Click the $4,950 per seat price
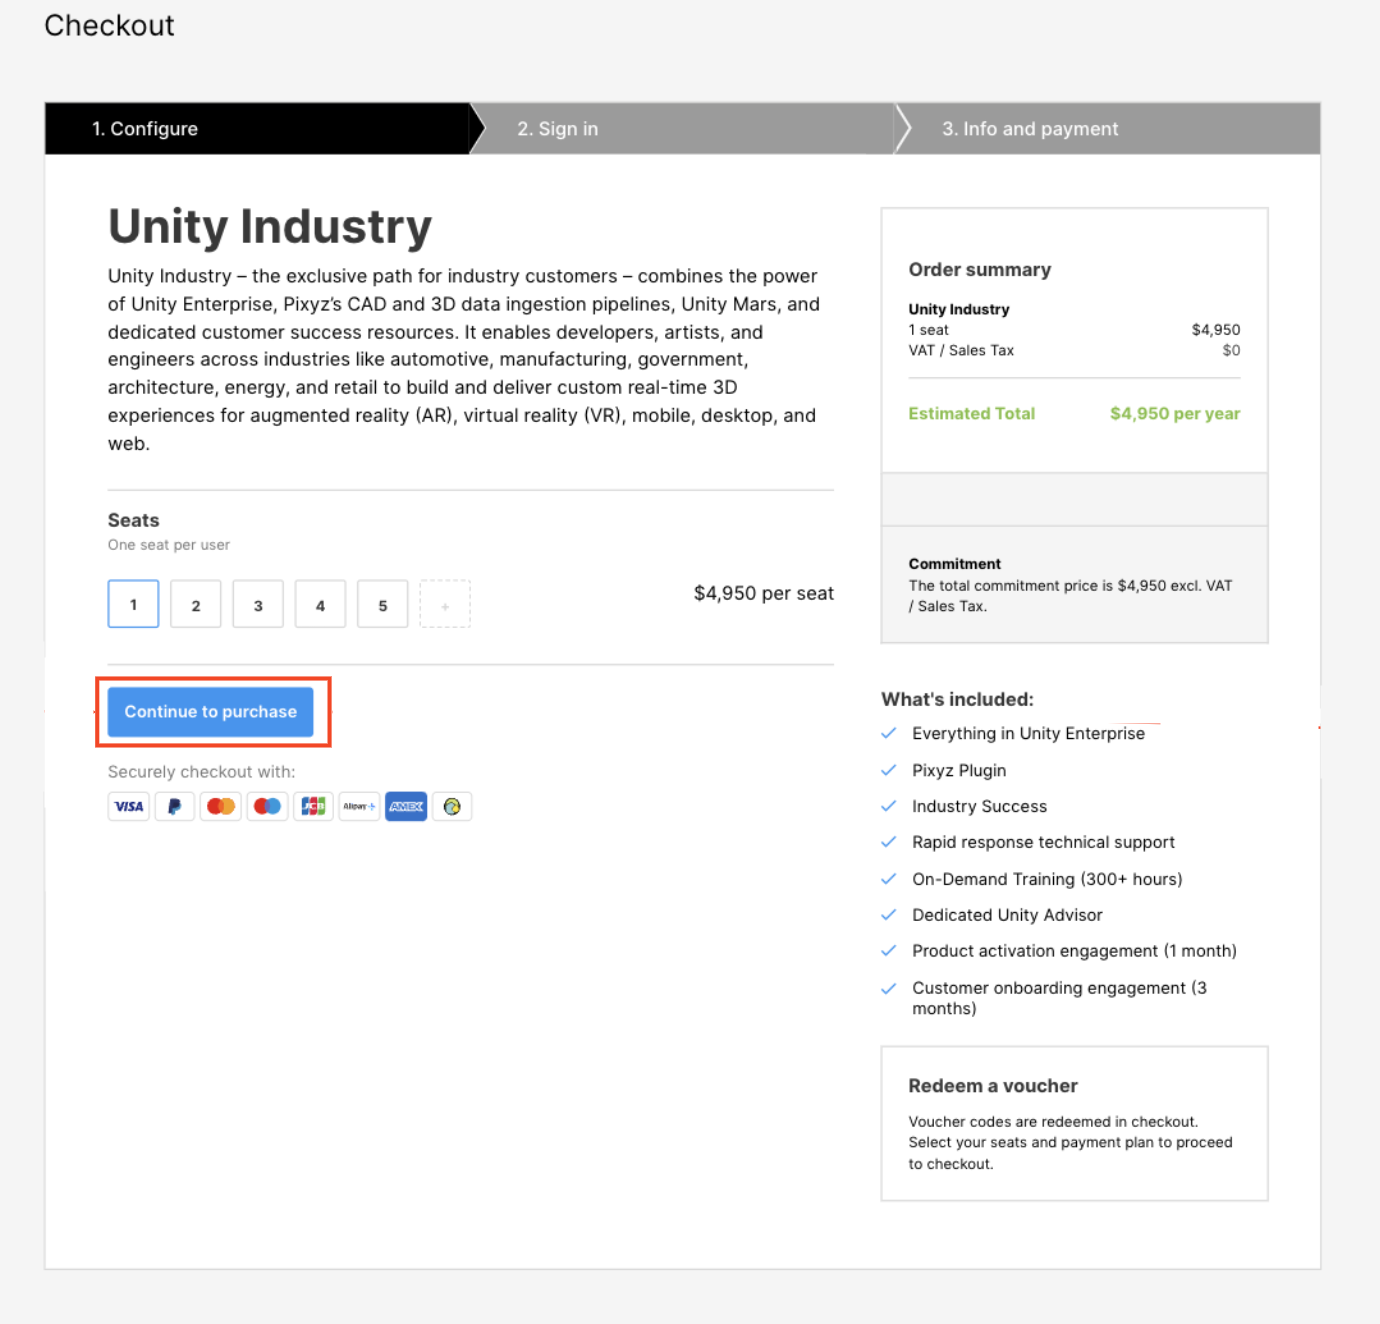1380x1324 pixels. click(764, 593)
